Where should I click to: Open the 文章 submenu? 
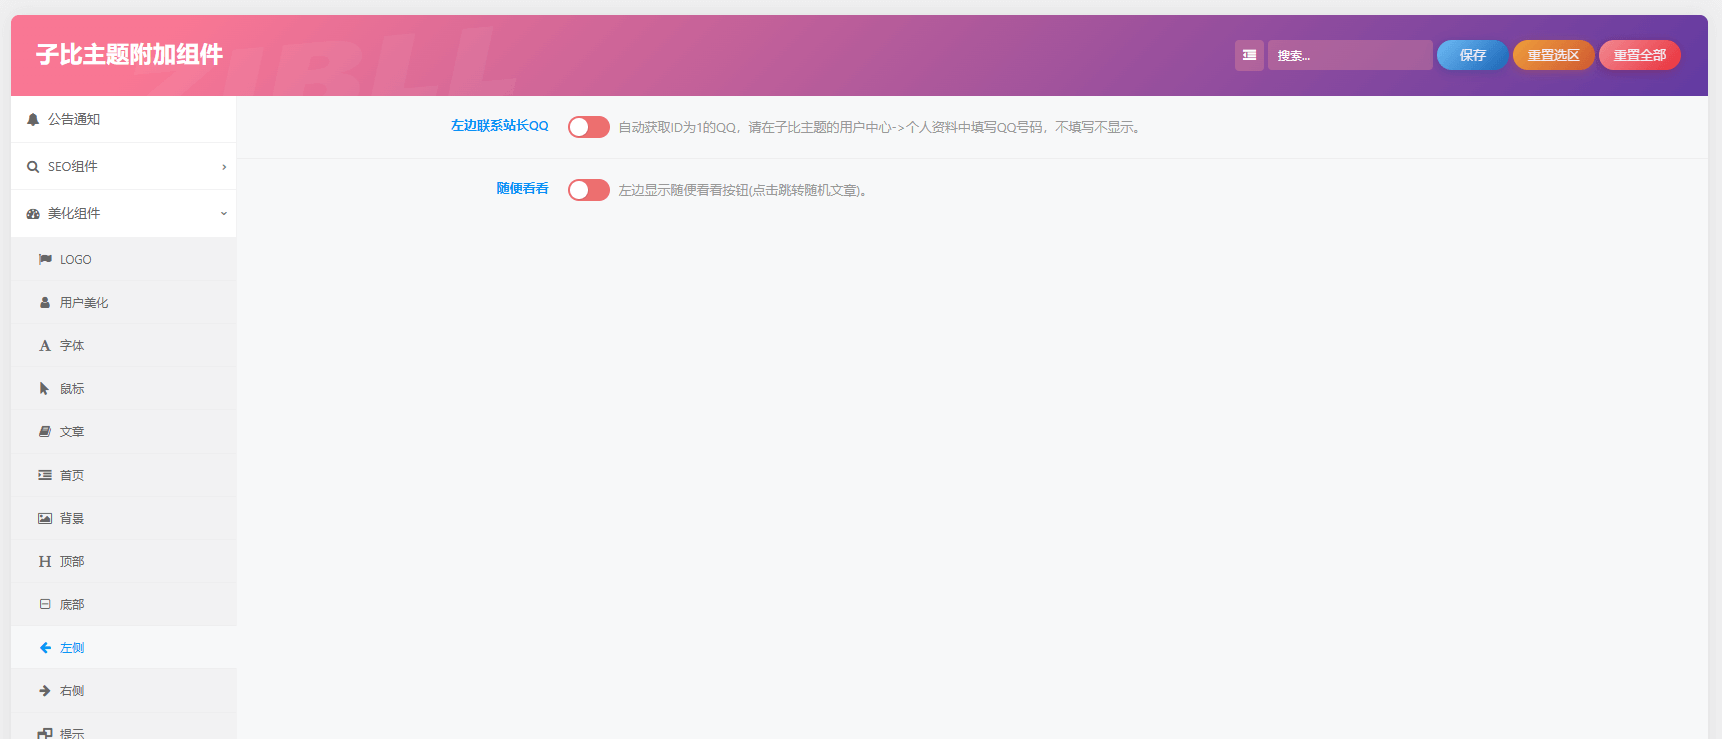[124, 431]
